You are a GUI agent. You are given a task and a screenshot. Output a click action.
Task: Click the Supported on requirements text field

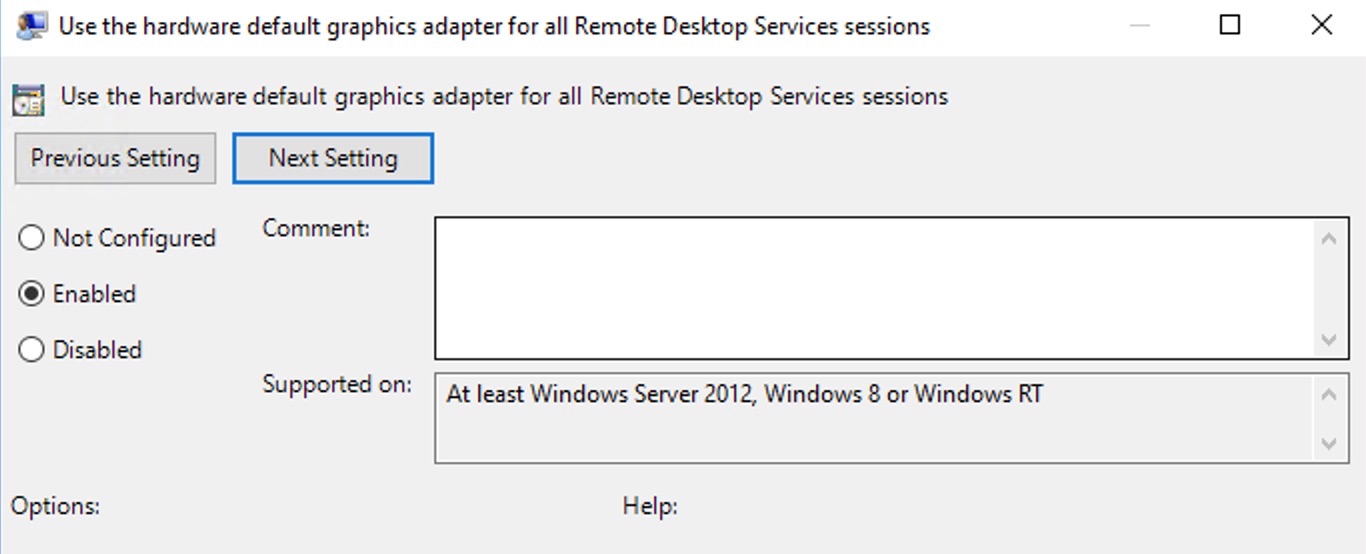[x=877, y=418]
